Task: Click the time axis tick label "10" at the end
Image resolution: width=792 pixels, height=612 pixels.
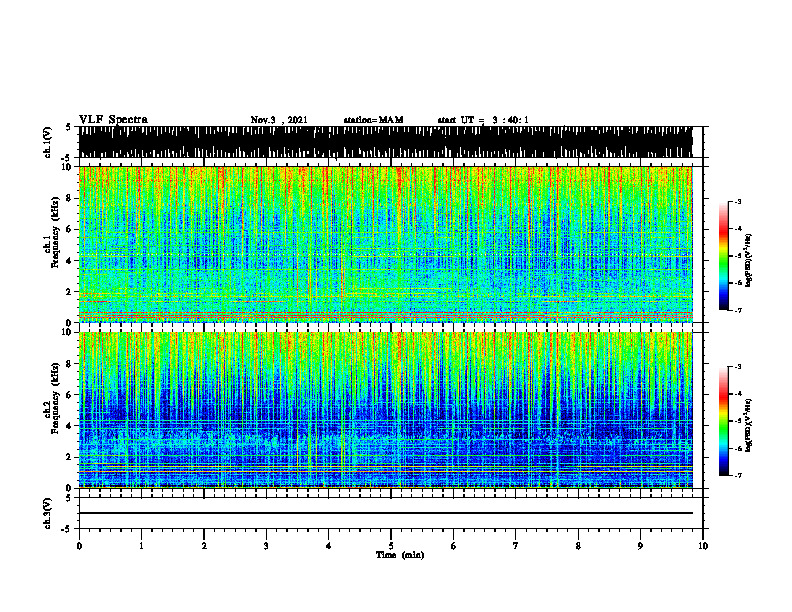Action: pyautogui.click(x=703, y=546)
